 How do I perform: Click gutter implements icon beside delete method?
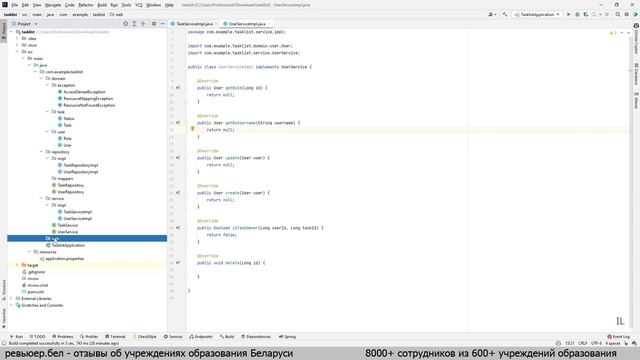point(178,263)
